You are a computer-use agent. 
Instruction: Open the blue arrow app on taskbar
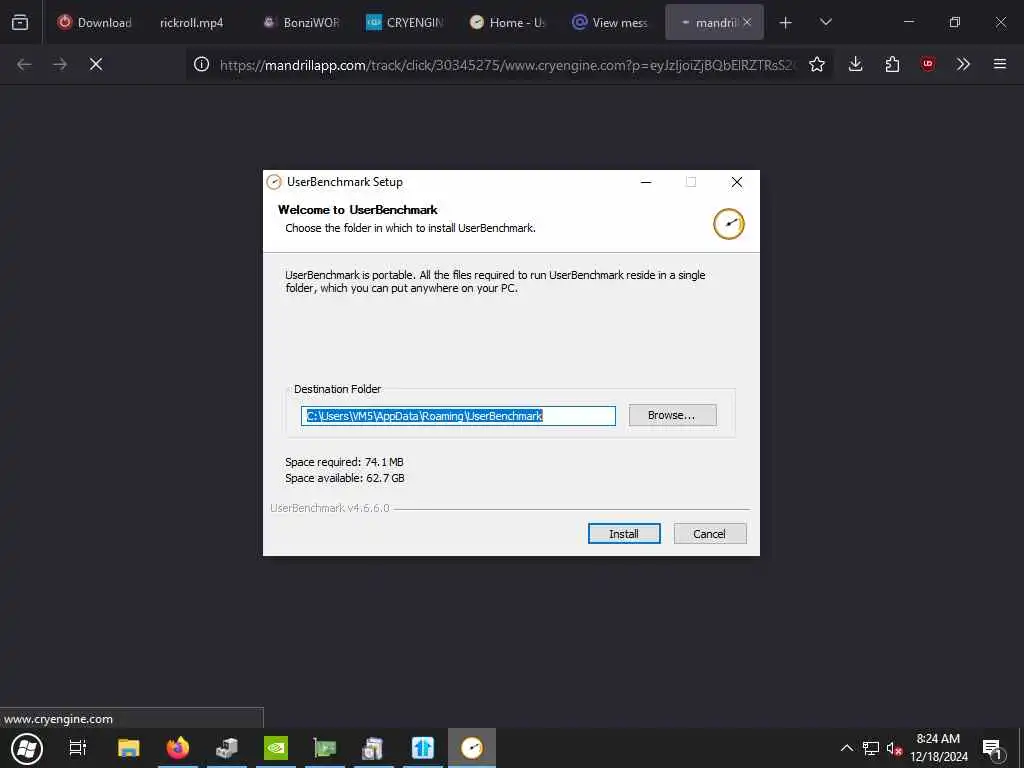423,748
